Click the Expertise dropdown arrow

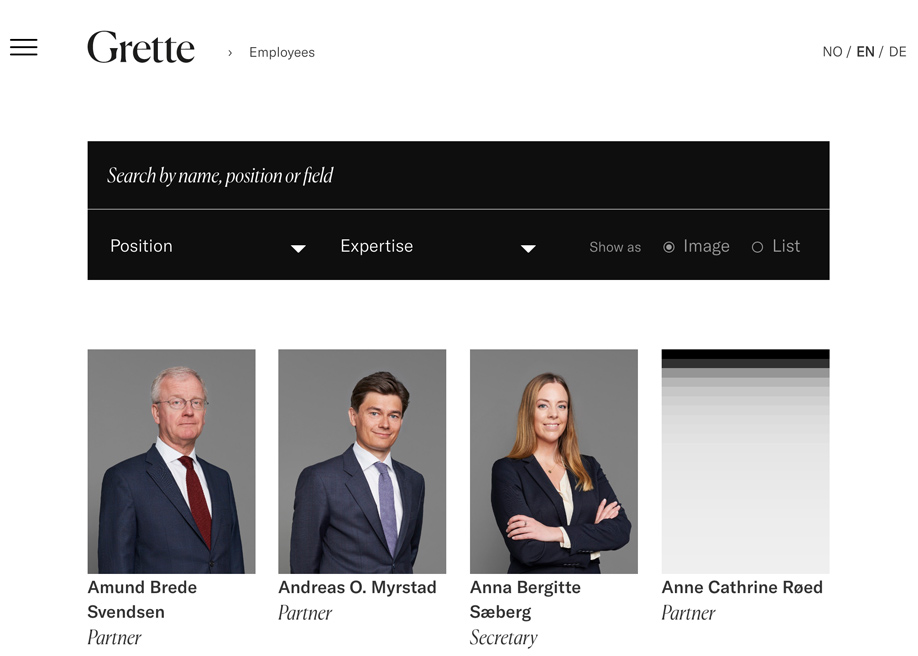pyautogui.click(x=528, y=248)
